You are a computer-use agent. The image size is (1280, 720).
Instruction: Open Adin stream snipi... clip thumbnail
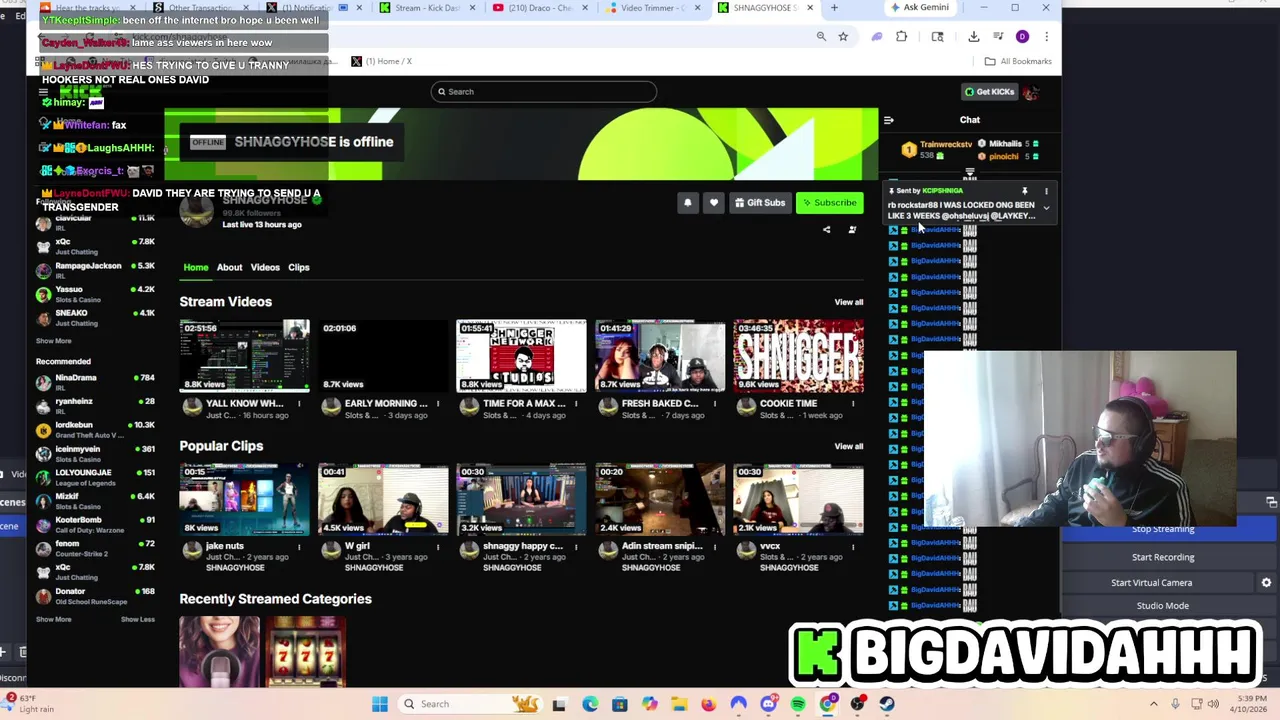tap(660, 499)
